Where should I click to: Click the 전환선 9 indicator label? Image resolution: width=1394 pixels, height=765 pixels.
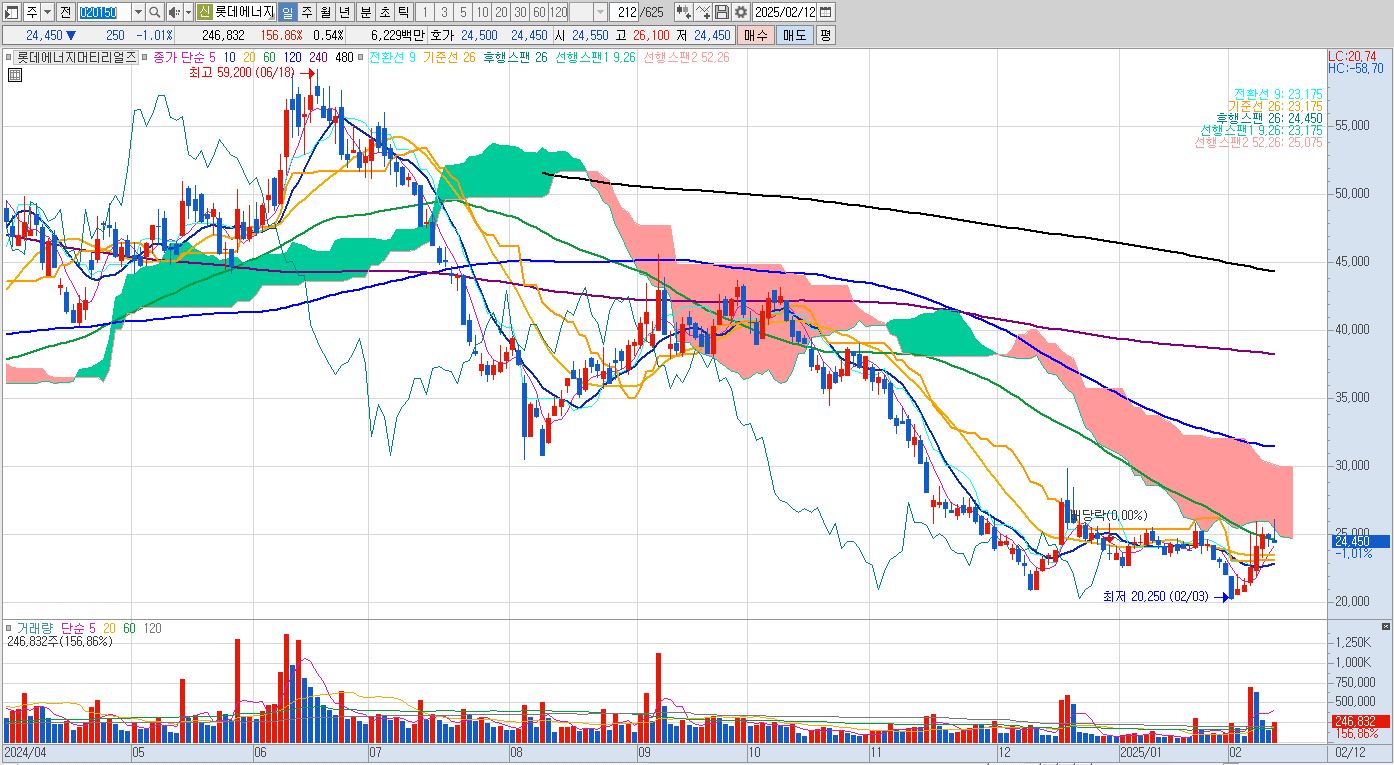393,58
